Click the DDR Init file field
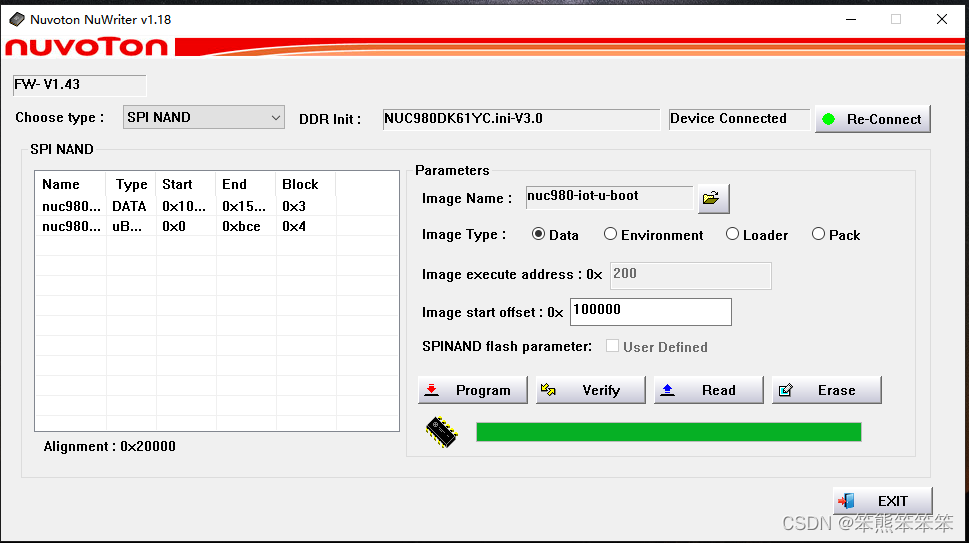Screen dimensions: 969x543 point(522,119)
